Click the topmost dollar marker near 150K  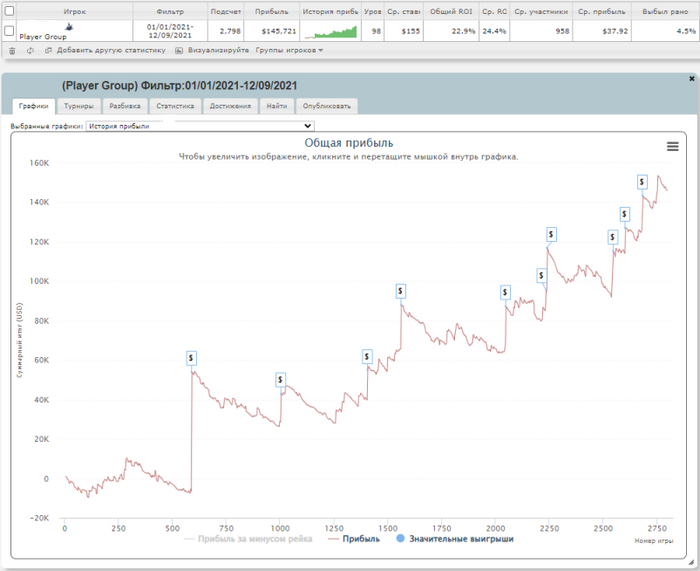(642, 182)
